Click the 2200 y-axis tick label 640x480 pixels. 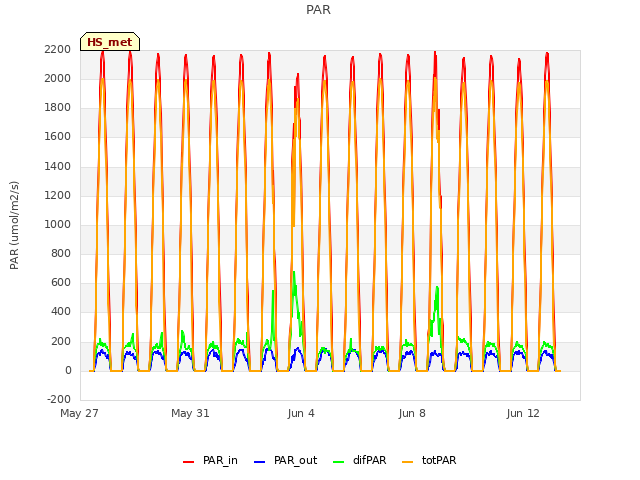[58, 49]
